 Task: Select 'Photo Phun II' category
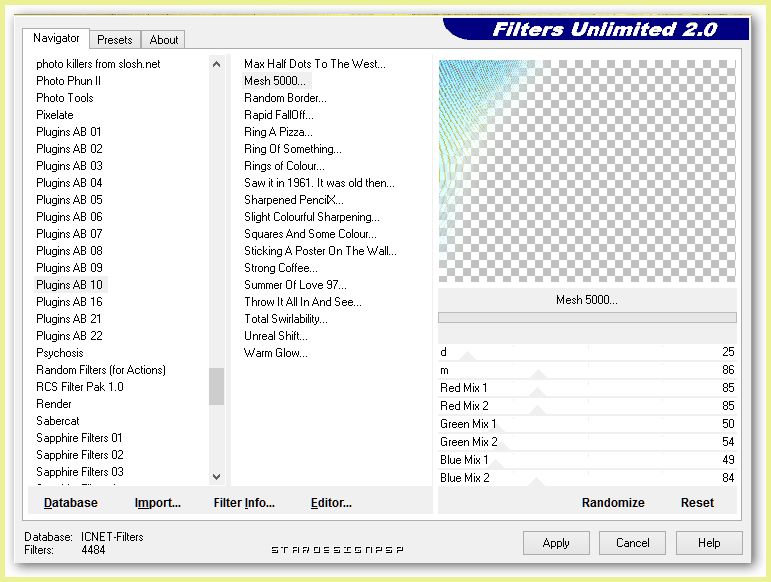68,81
